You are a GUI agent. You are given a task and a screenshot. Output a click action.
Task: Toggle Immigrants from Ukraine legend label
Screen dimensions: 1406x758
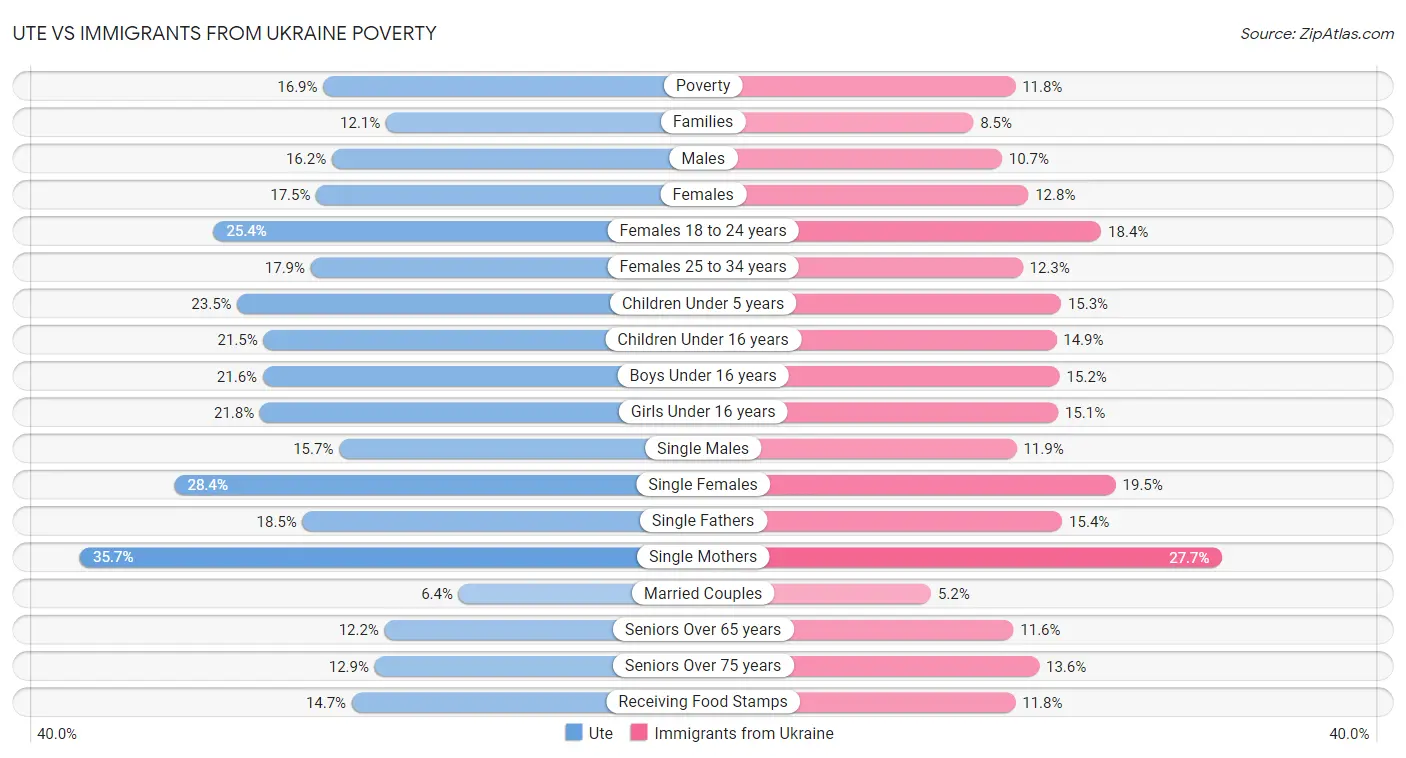[x=744, y=733]
